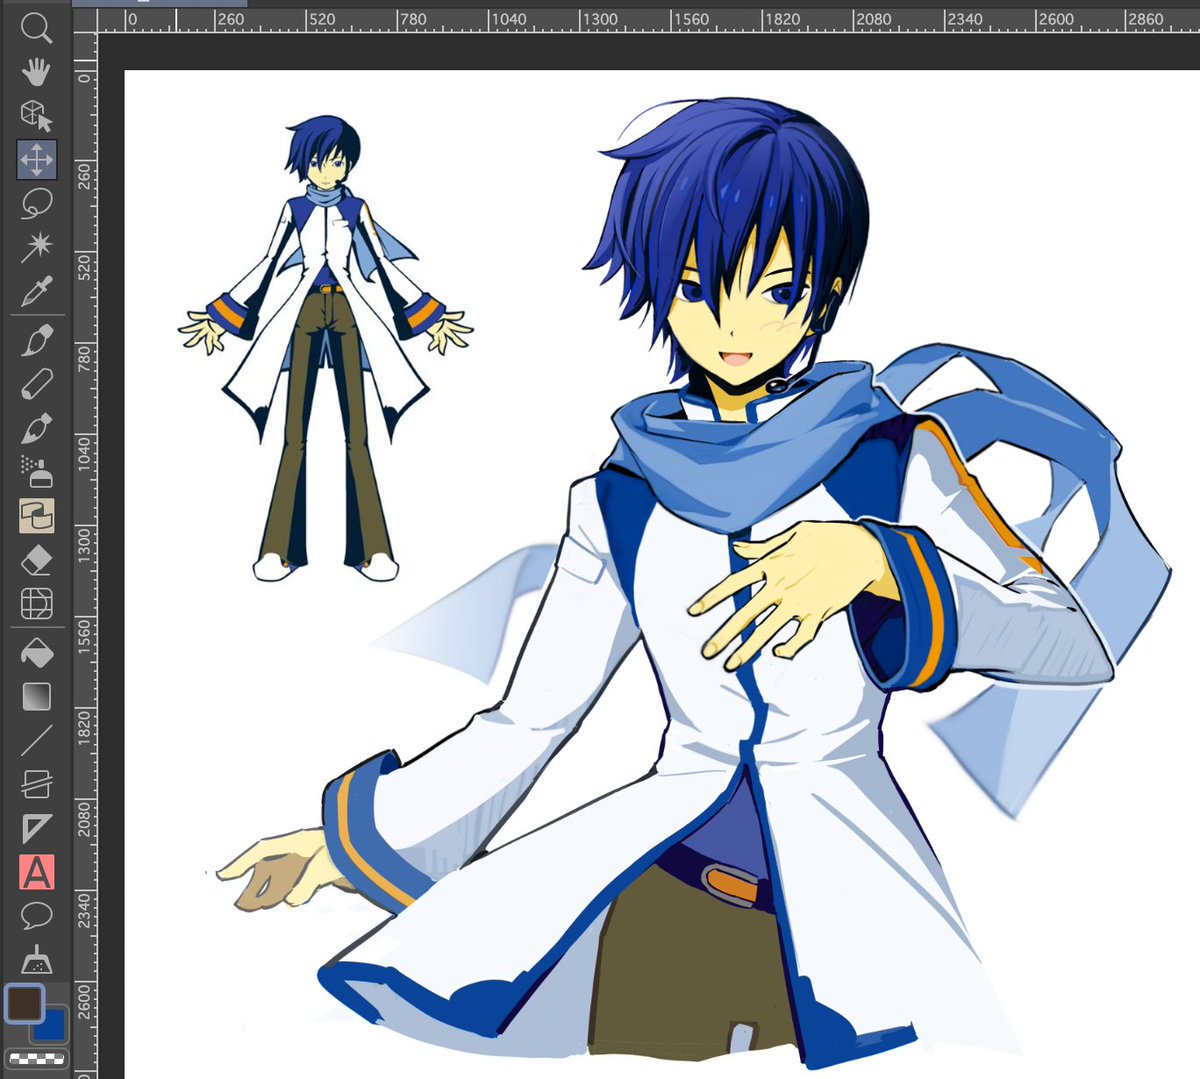1200x1079 pixels.
Task: Select the Brush tool
Action: pos(36,428)
